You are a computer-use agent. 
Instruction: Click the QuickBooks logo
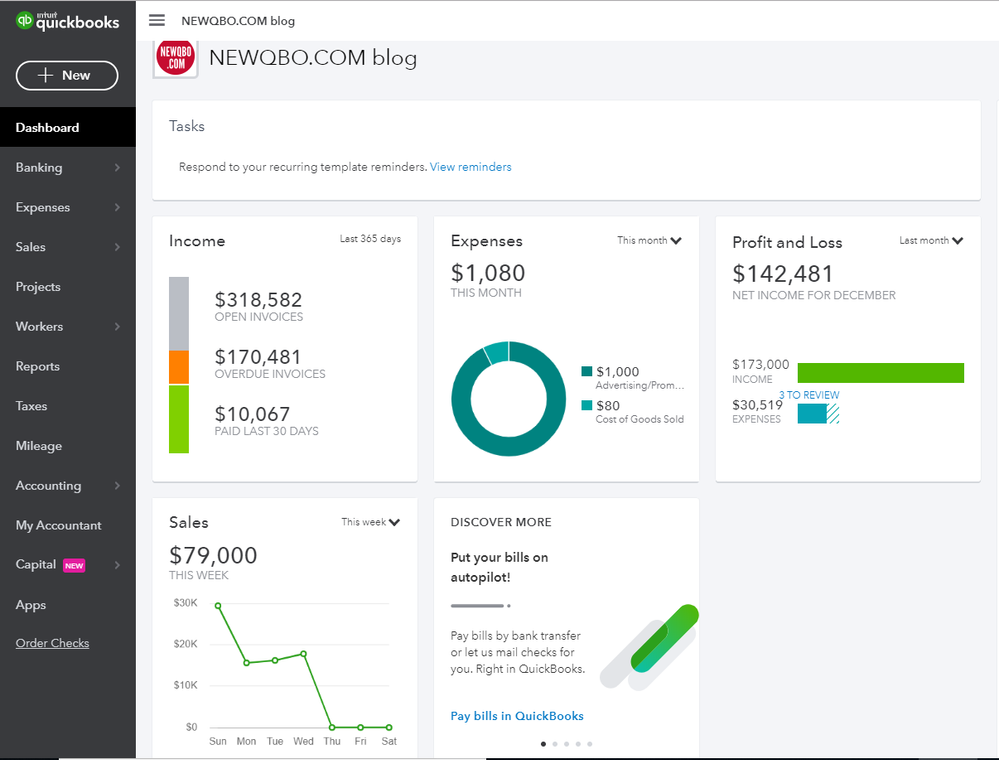[67, 21]
